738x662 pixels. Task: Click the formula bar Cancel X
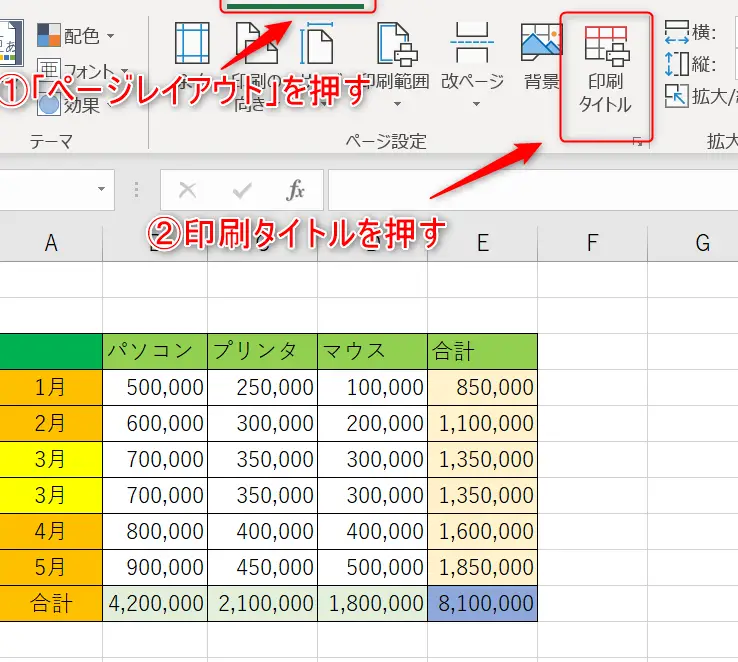click(x=187, y=190)
